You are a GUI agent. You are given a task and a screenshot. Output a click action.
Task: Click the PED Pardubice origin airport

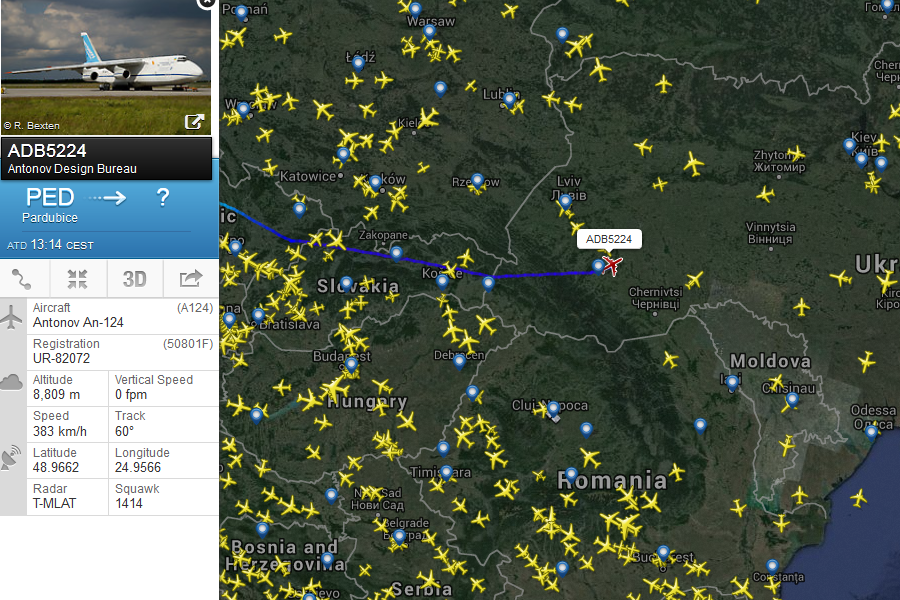tap(50, 205)
